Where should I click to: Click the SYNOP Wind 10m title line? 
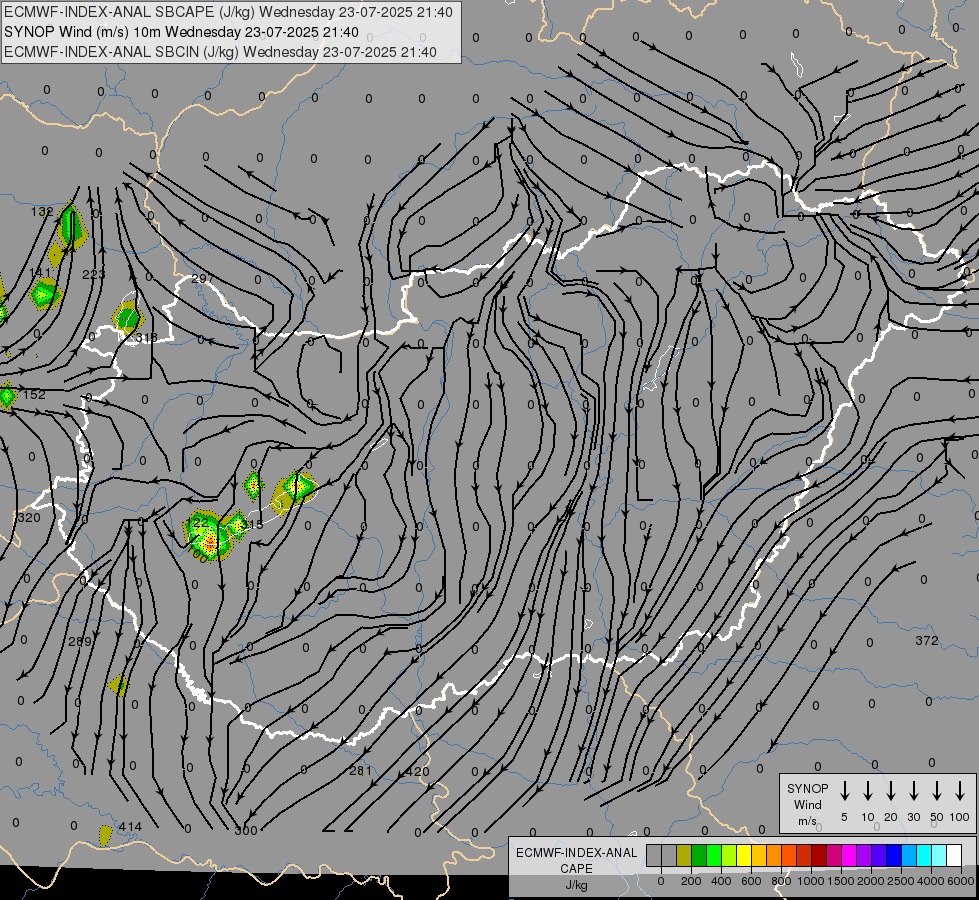click(x=181, y=32)
